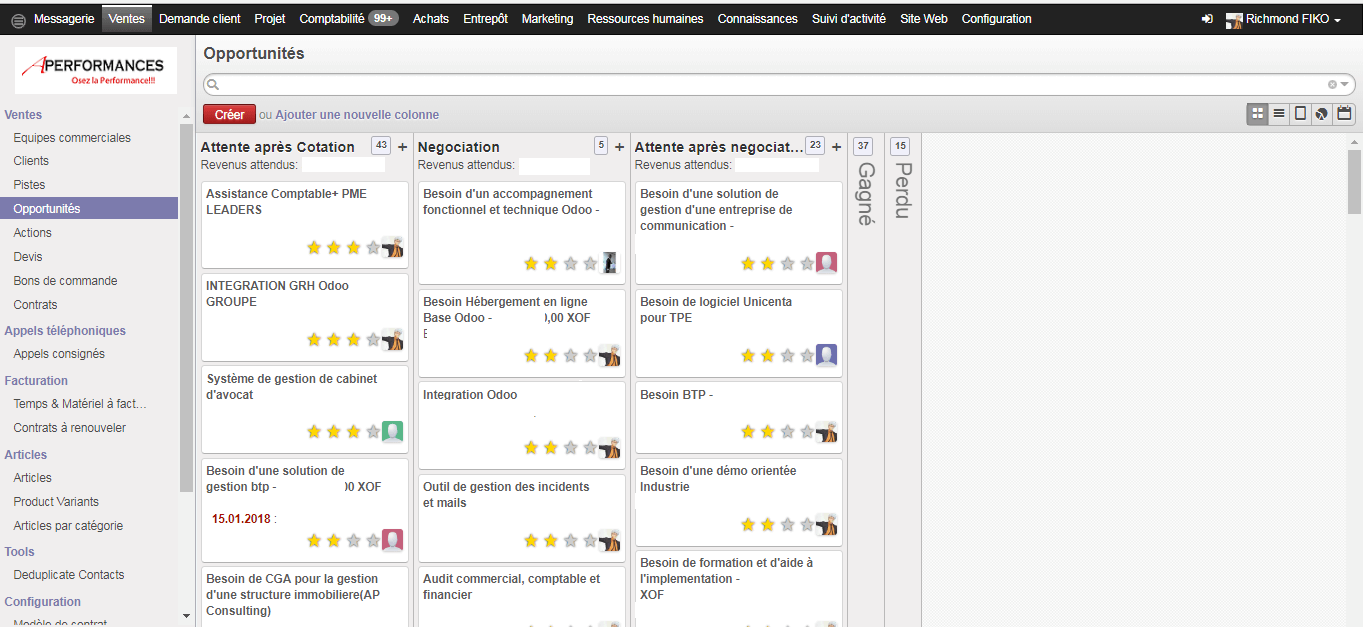Image resolution: width=1363 pixels, height=627 pixels.
Task: Open the form view of opportunities
Action: pyautogui.click(x=1301, y=113)
